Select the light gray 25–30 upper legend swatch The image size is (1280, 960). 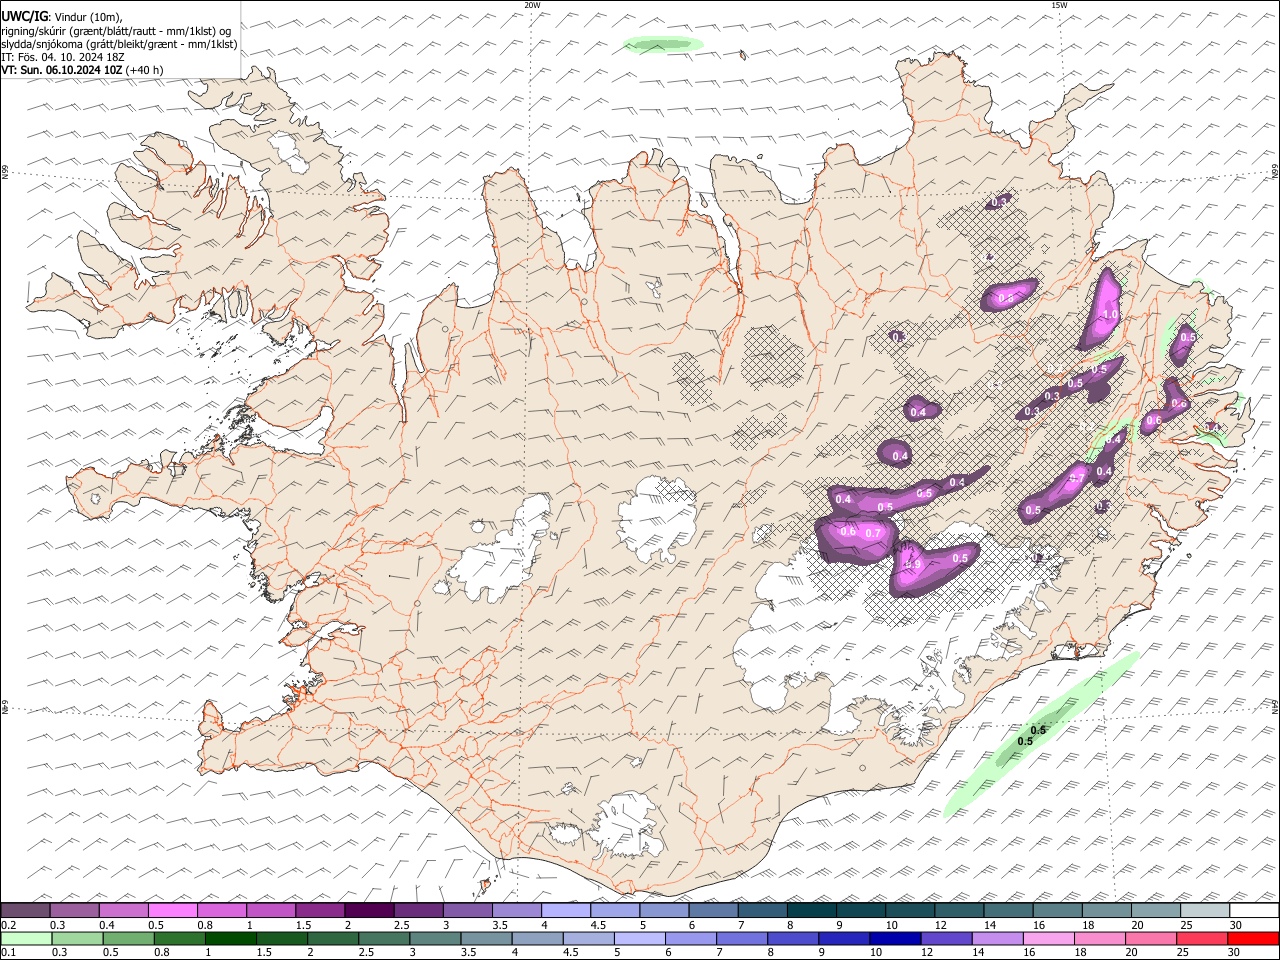(x=1205, y=910)
